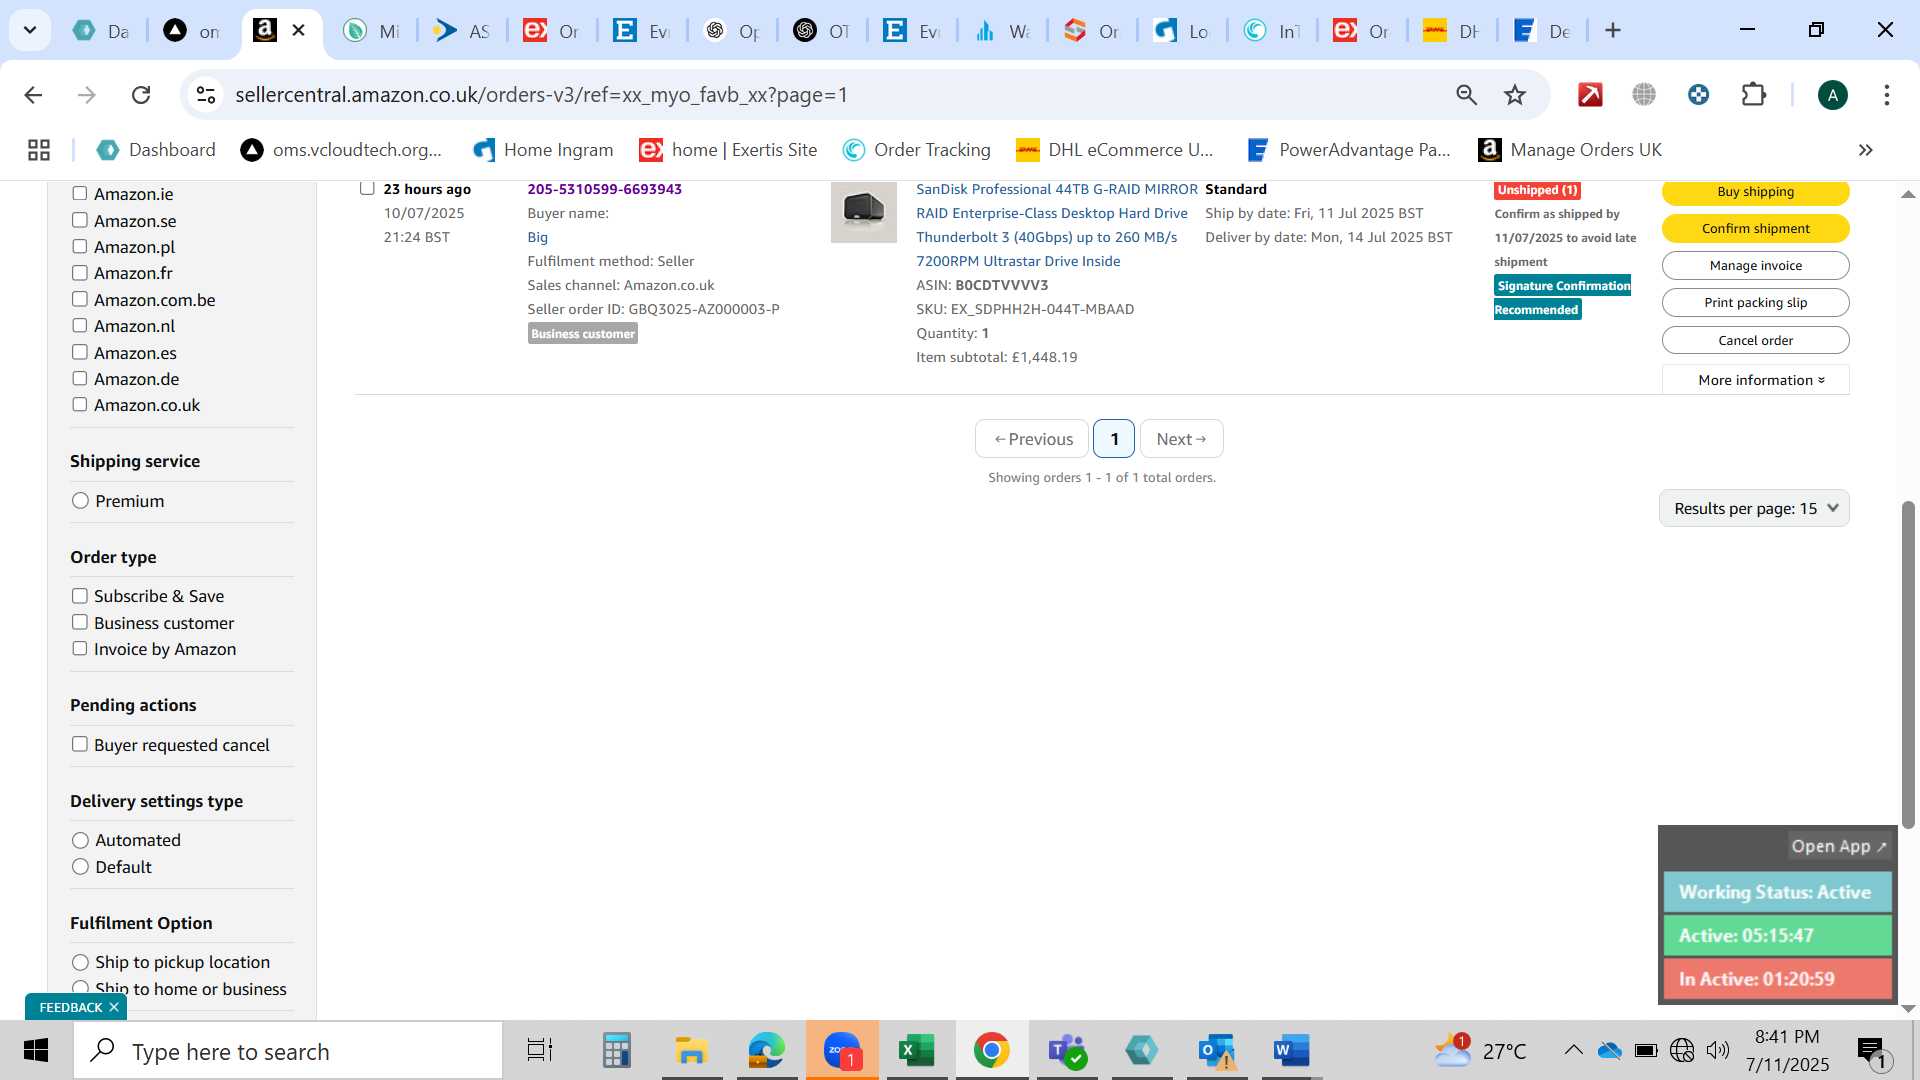Tick the Amazon.fr checkbox
The width and height of the screenshot is (1920, 1080).
click(x=80, y=273)
